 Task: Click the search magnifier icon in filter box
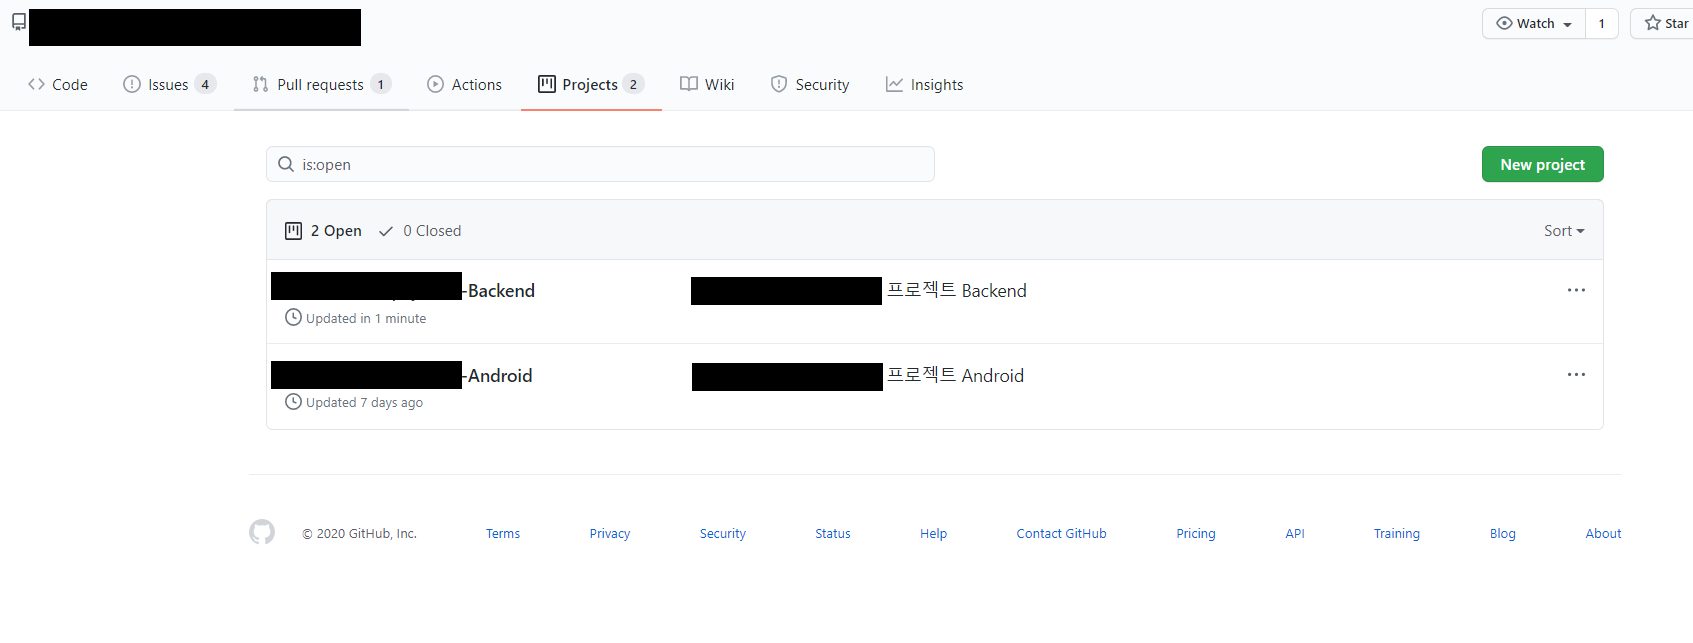[286, 164]
